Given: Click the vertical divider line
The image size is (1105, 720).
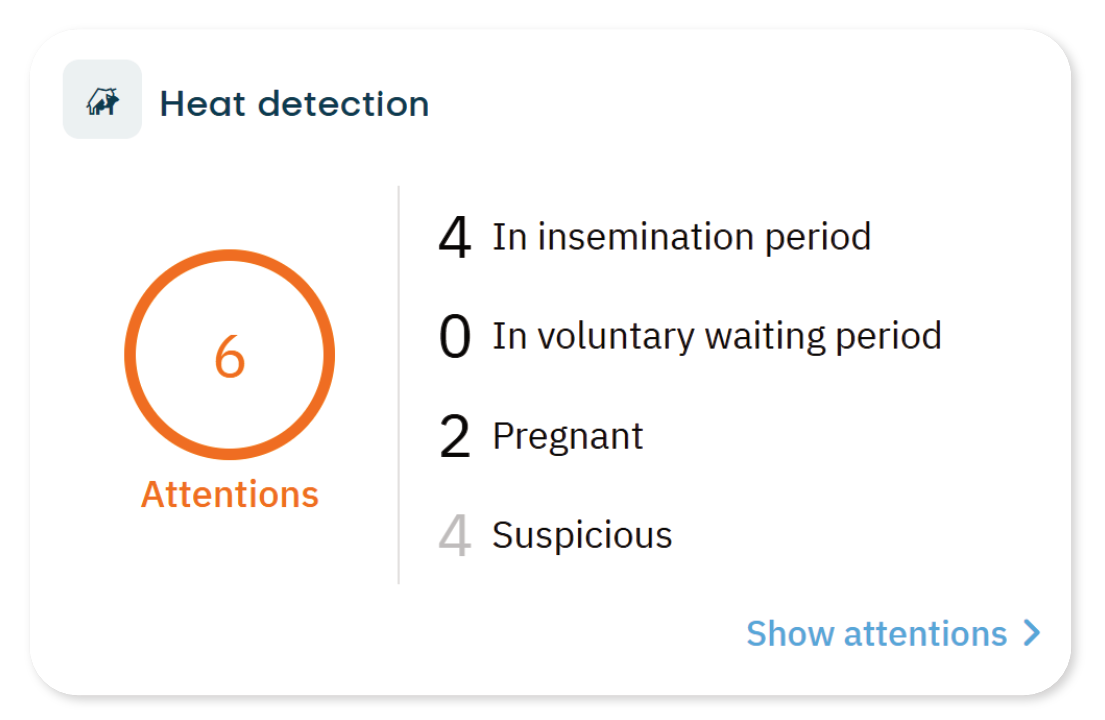Looking at the screenshot, I should click(x=399, y=385).
